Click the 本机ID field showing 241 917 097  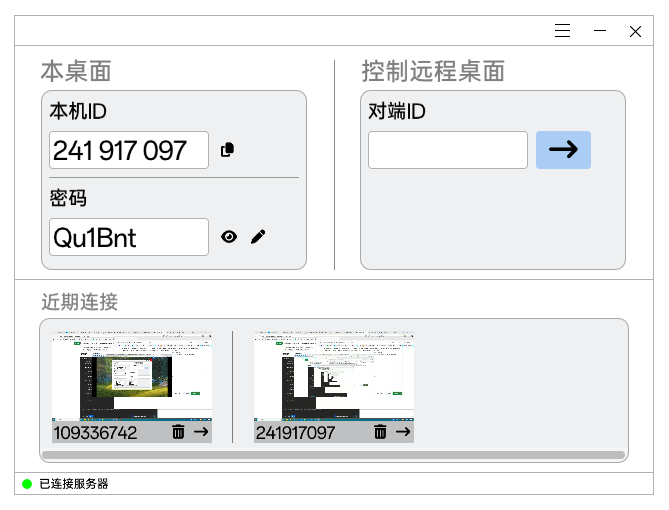(128, 150)
